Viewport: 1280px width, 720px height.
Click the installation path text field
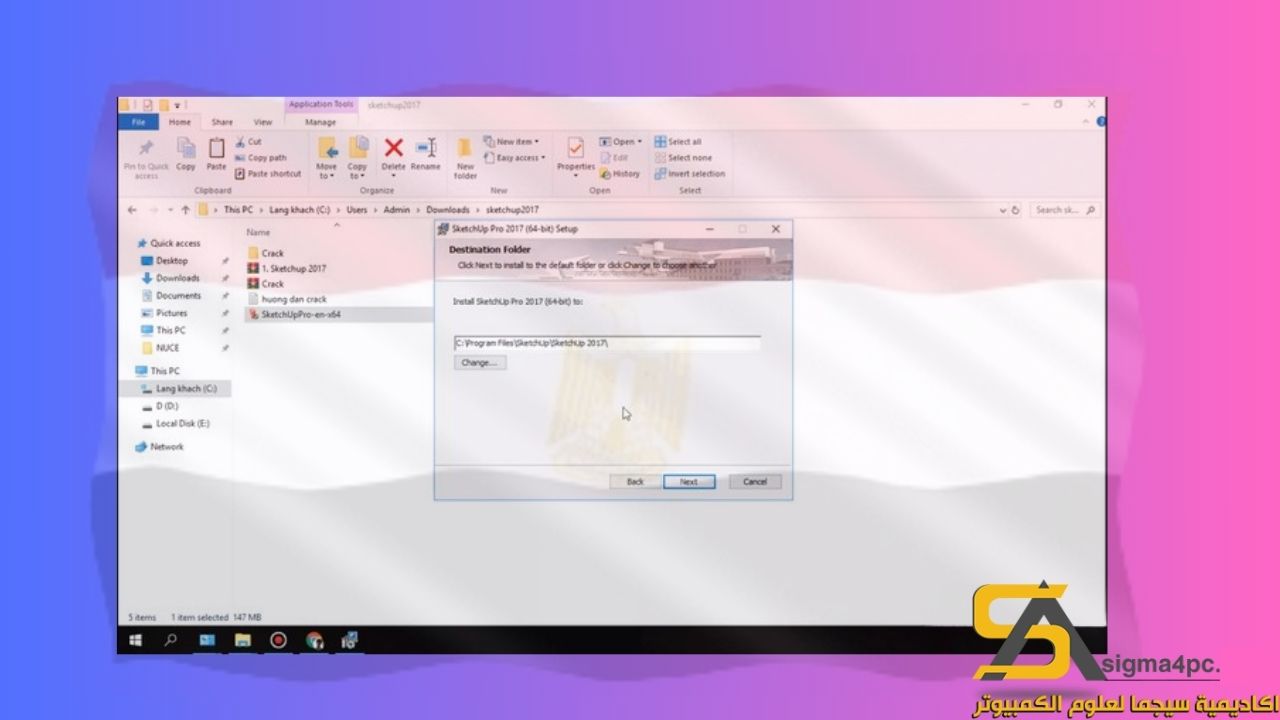607,343
